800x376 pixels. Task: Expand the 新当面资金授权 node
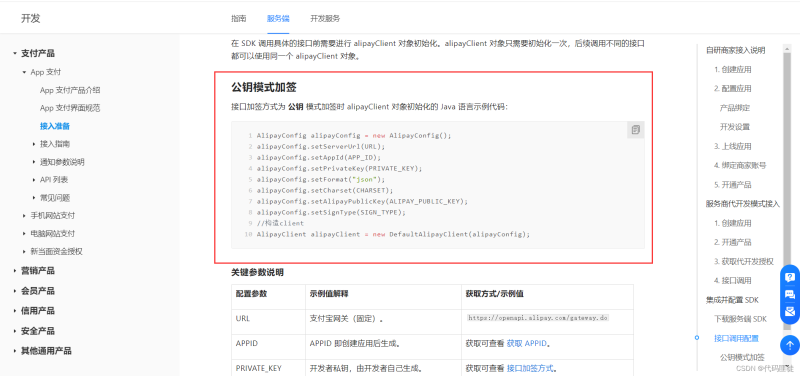point(24,252)
